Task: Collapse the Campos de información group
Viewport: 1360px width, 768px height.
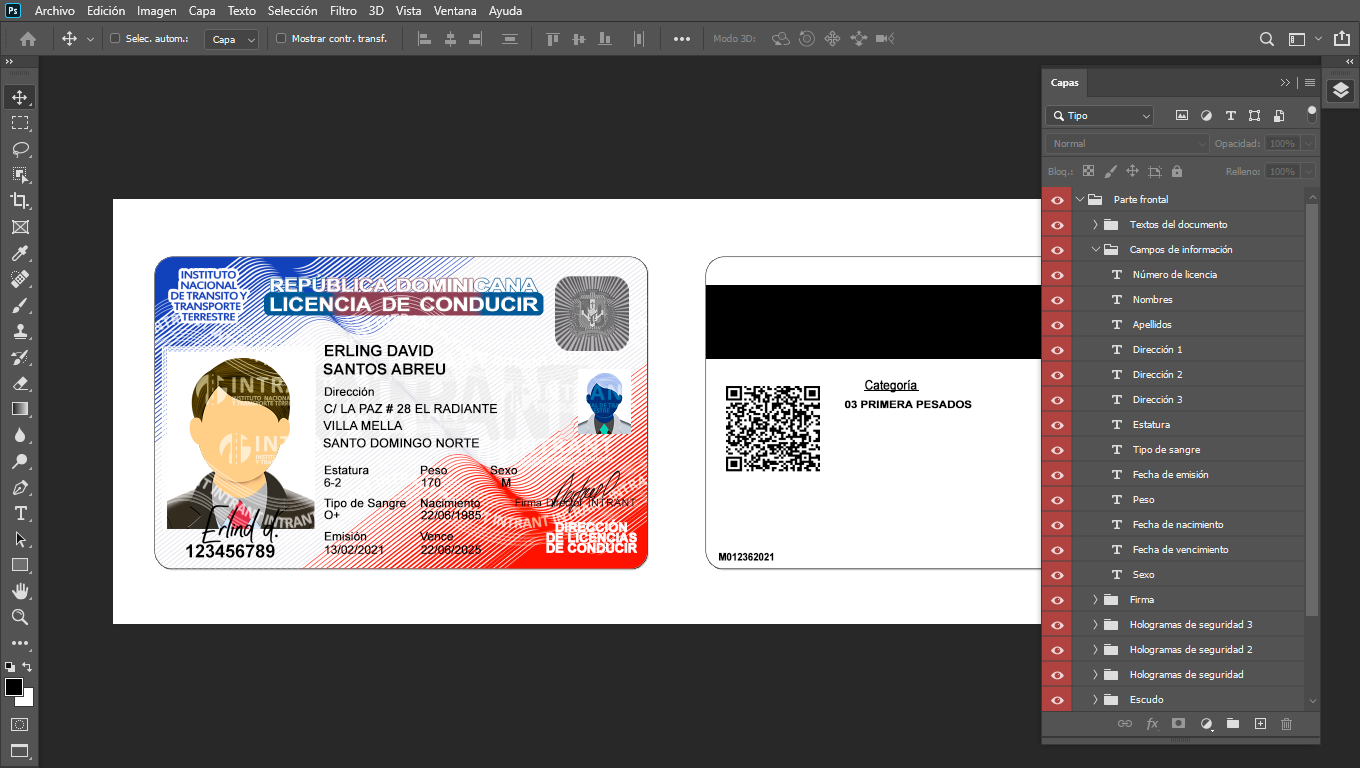Action: [1096, 250]
